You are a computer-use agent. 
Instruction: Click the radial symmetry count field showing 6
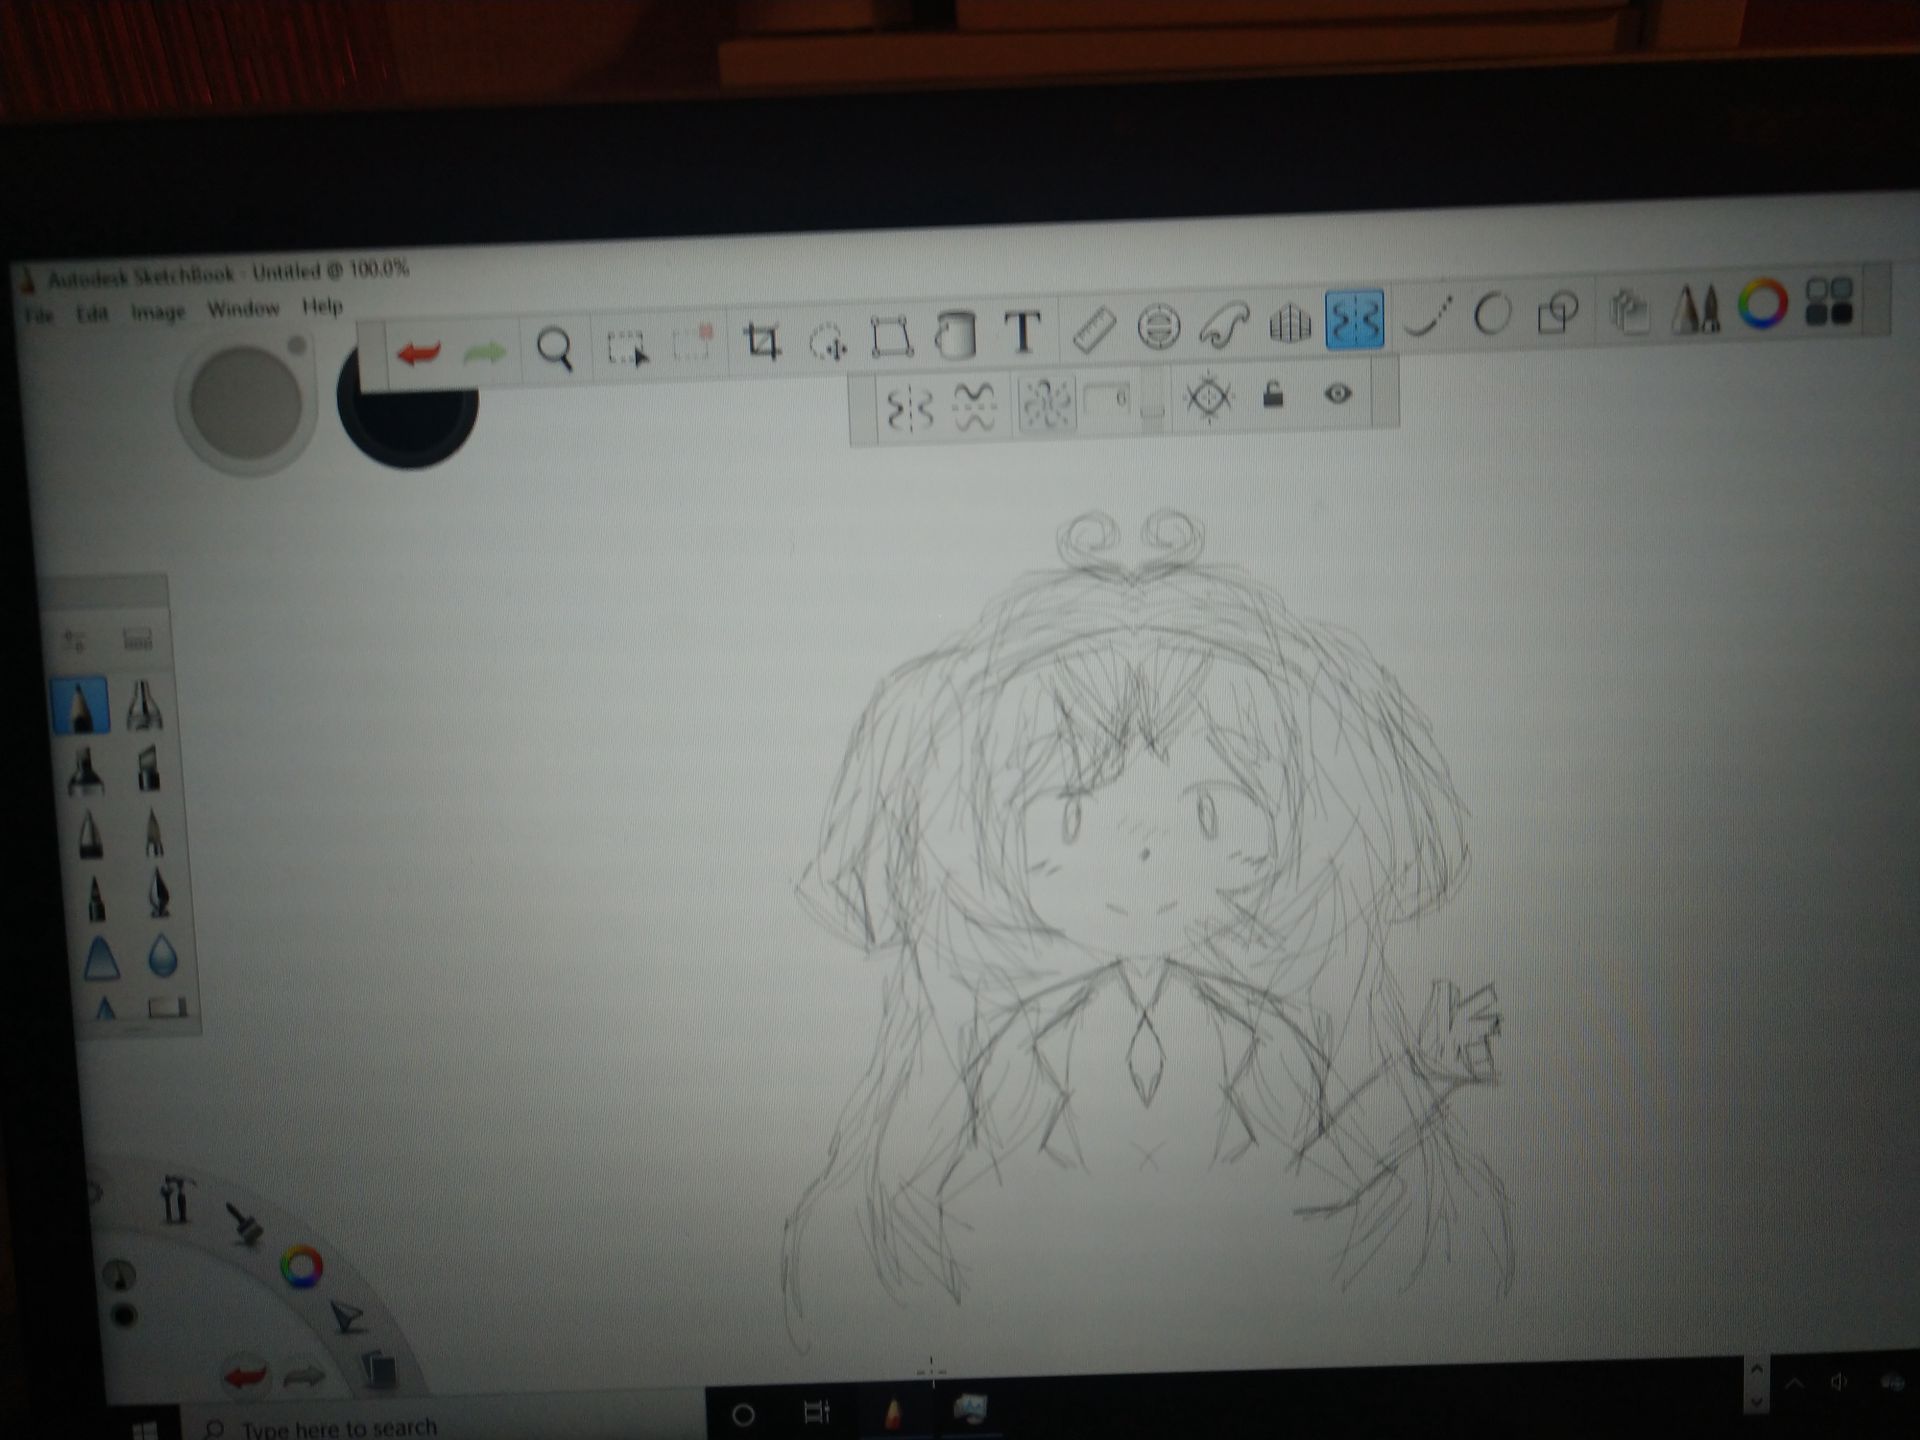pyautogui.click(x=1108, y=401)
